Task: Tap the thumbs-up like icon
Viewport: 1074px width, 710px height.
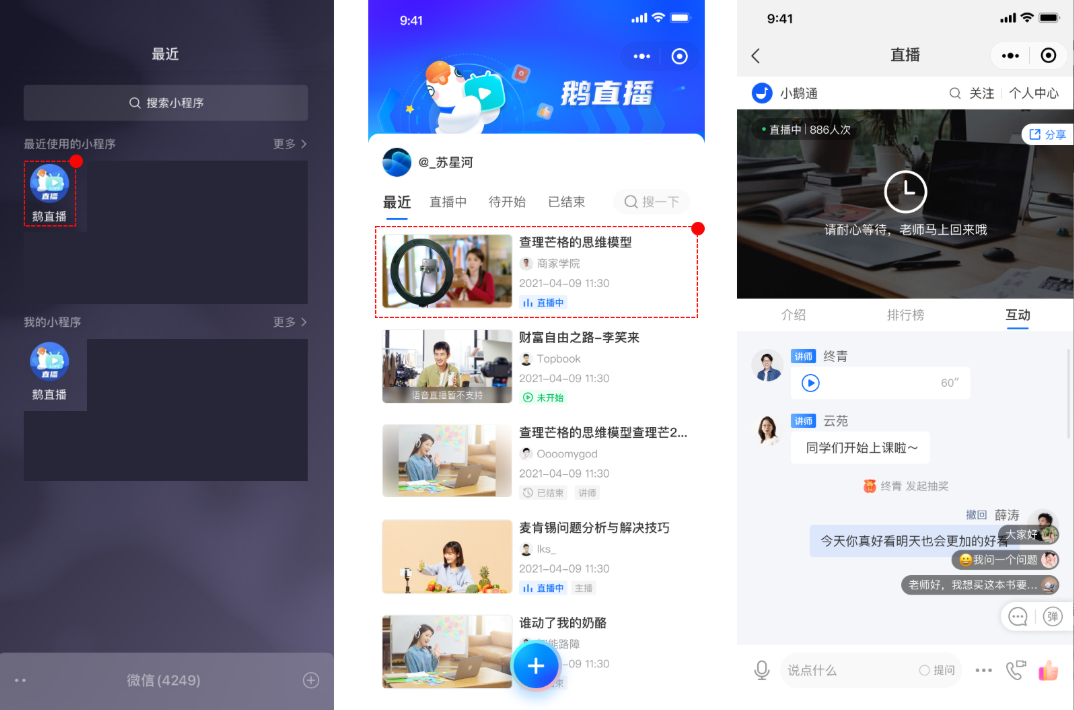Action: [x=1049, y=670]
